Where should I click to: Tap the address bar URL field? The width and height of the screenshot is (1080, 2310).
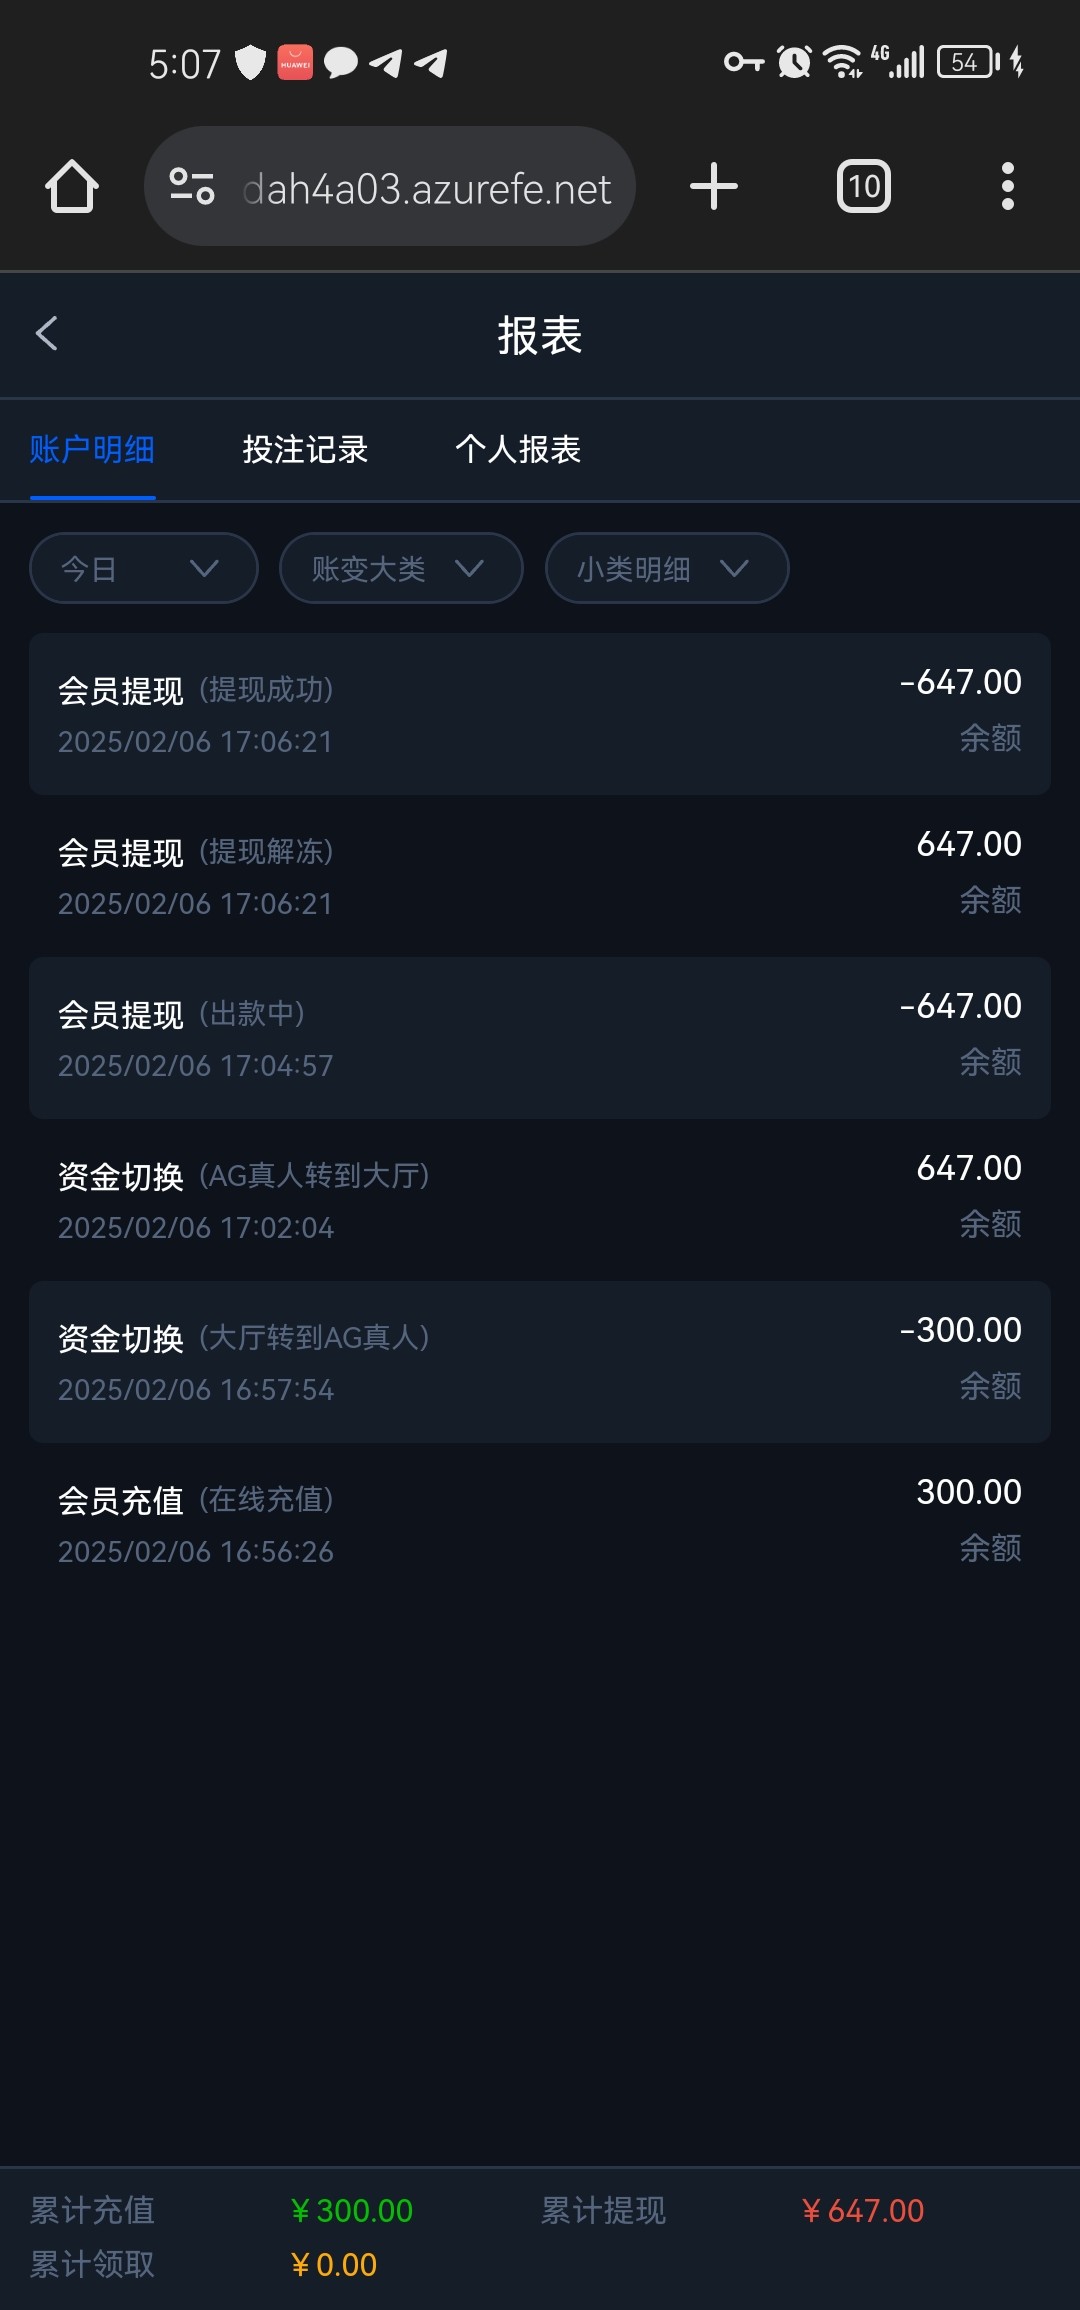tap(427, 188)
